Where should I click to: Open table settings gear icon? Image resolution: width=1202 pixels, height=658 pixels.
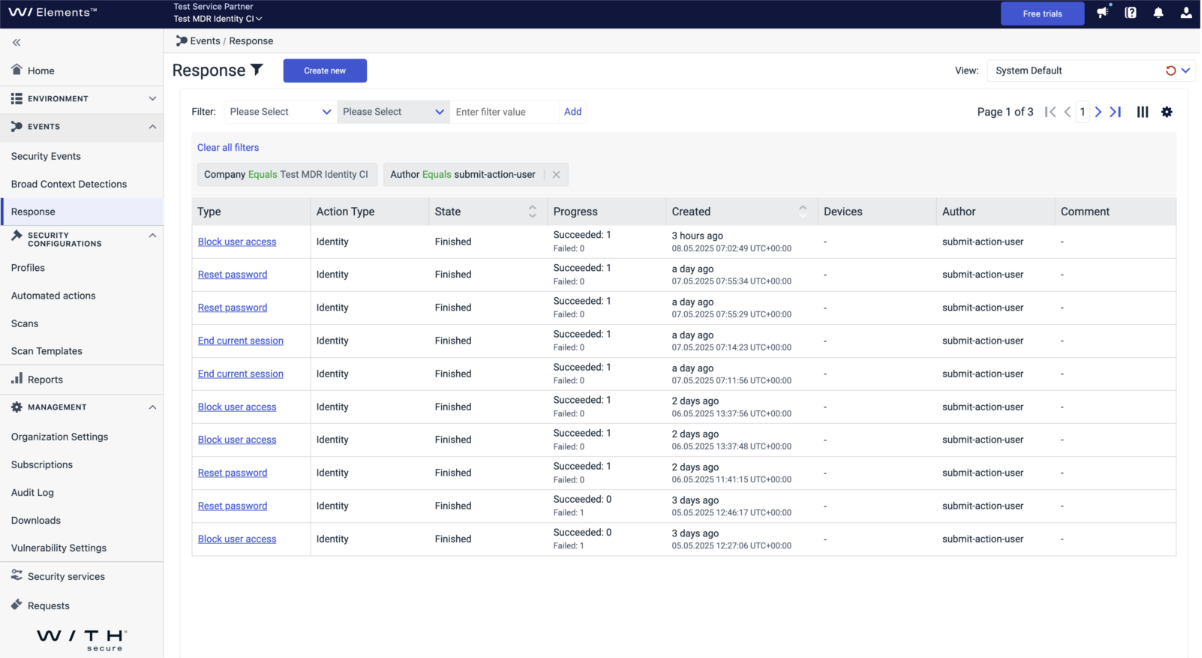coord(1167,112)
